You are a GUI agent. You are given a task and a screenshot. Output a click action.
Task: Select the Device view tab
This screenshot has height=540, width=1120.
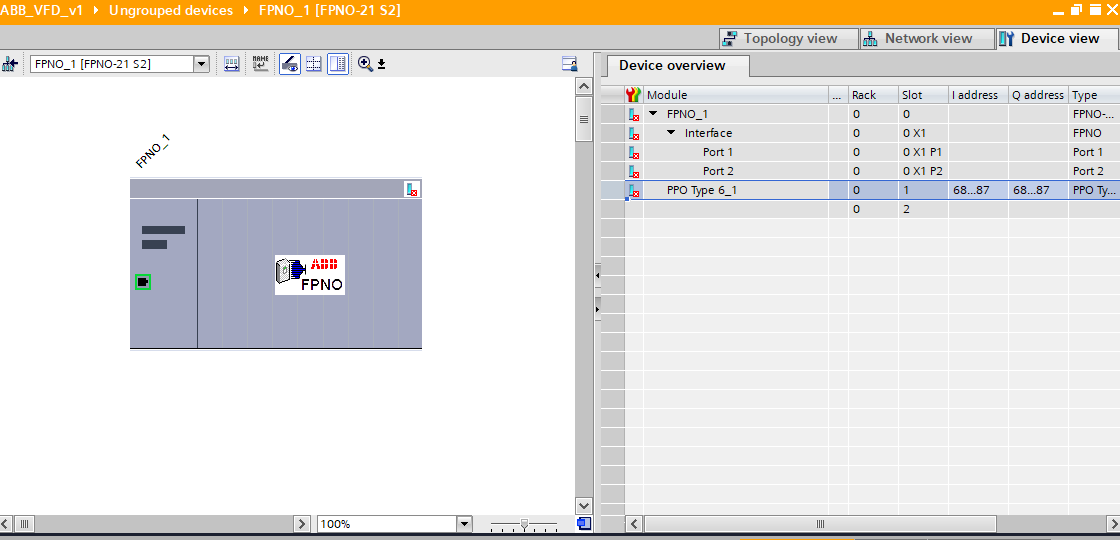click(x=1058, y=39)
